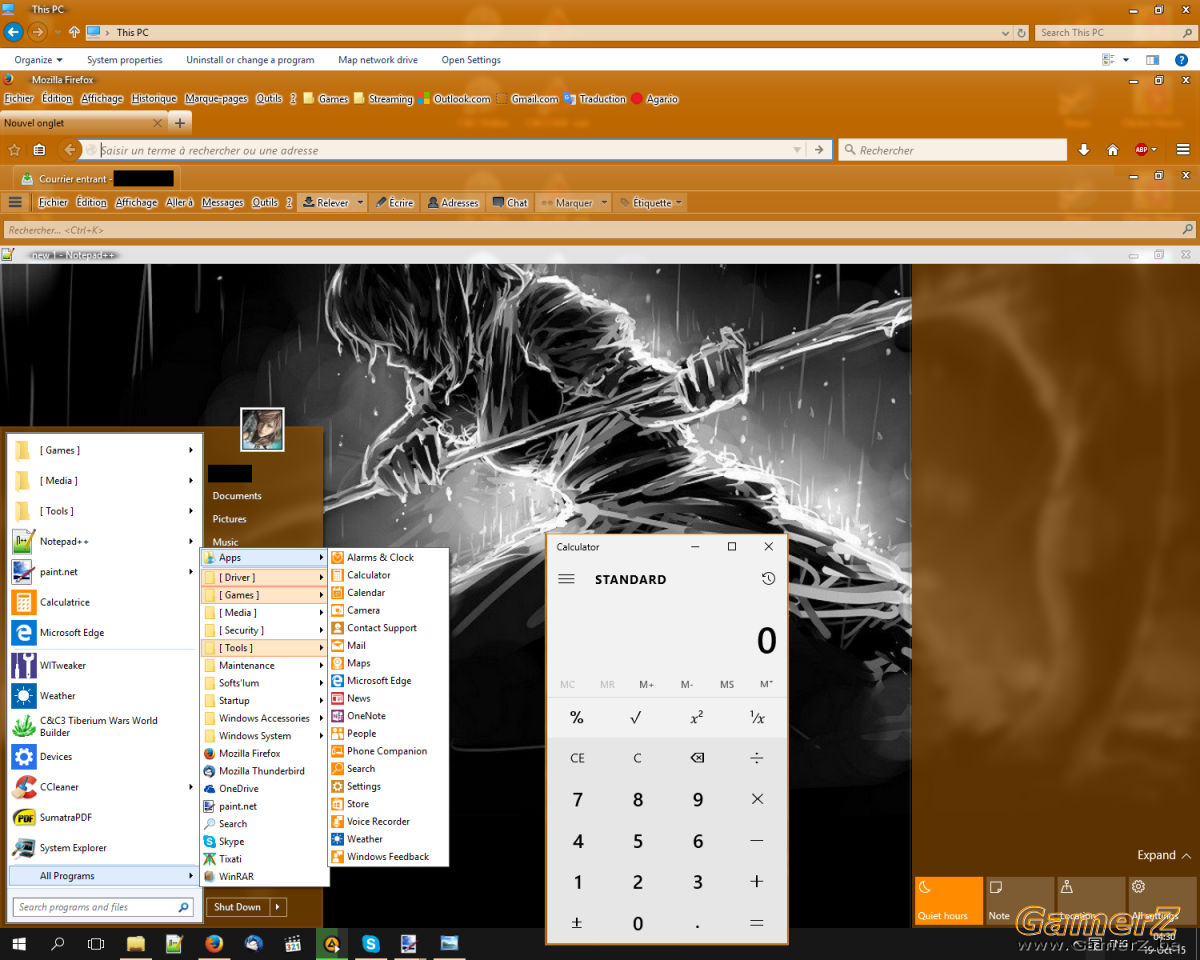Toggle Quiet hours in Action Center
The width and height of the screenshot is (1200, 960).
(x=948, y=901)
